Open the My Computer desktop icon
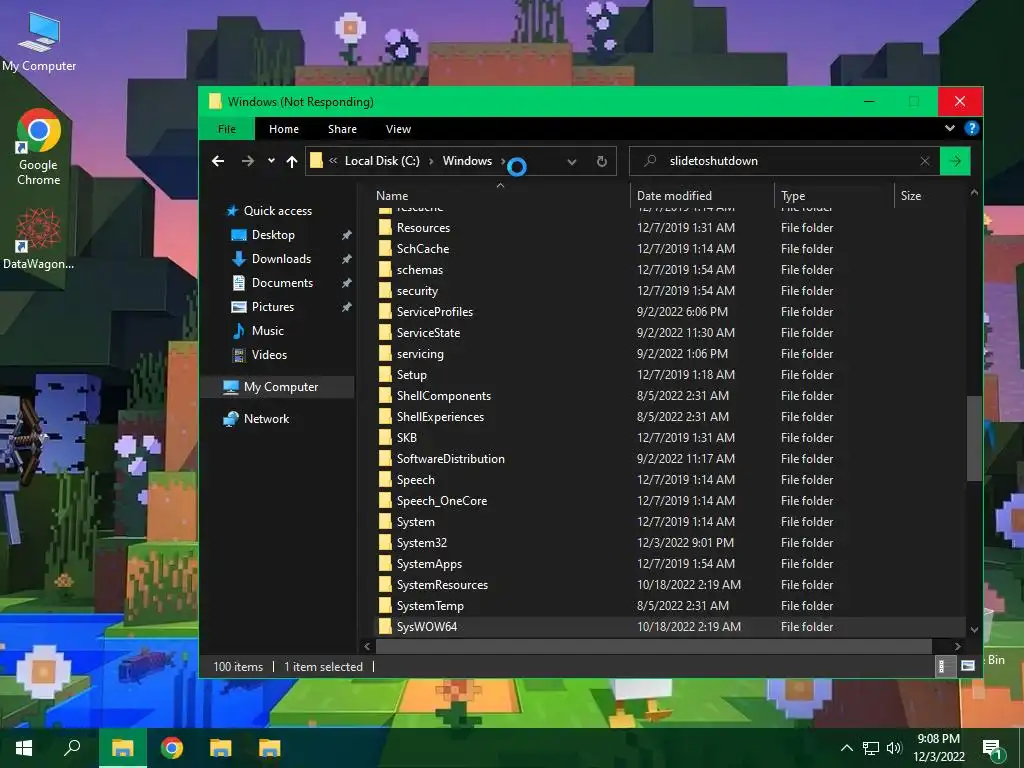Screen dimensions: 1024x768 [x=39, y=41]
